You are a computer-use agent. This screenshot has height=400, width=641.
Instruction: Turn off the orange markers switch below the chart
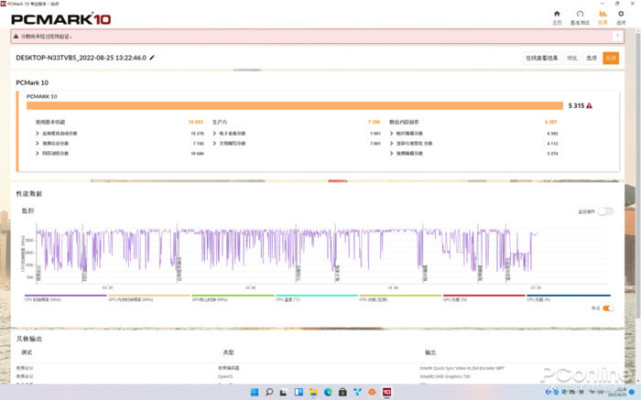click(x=607, y=308)
